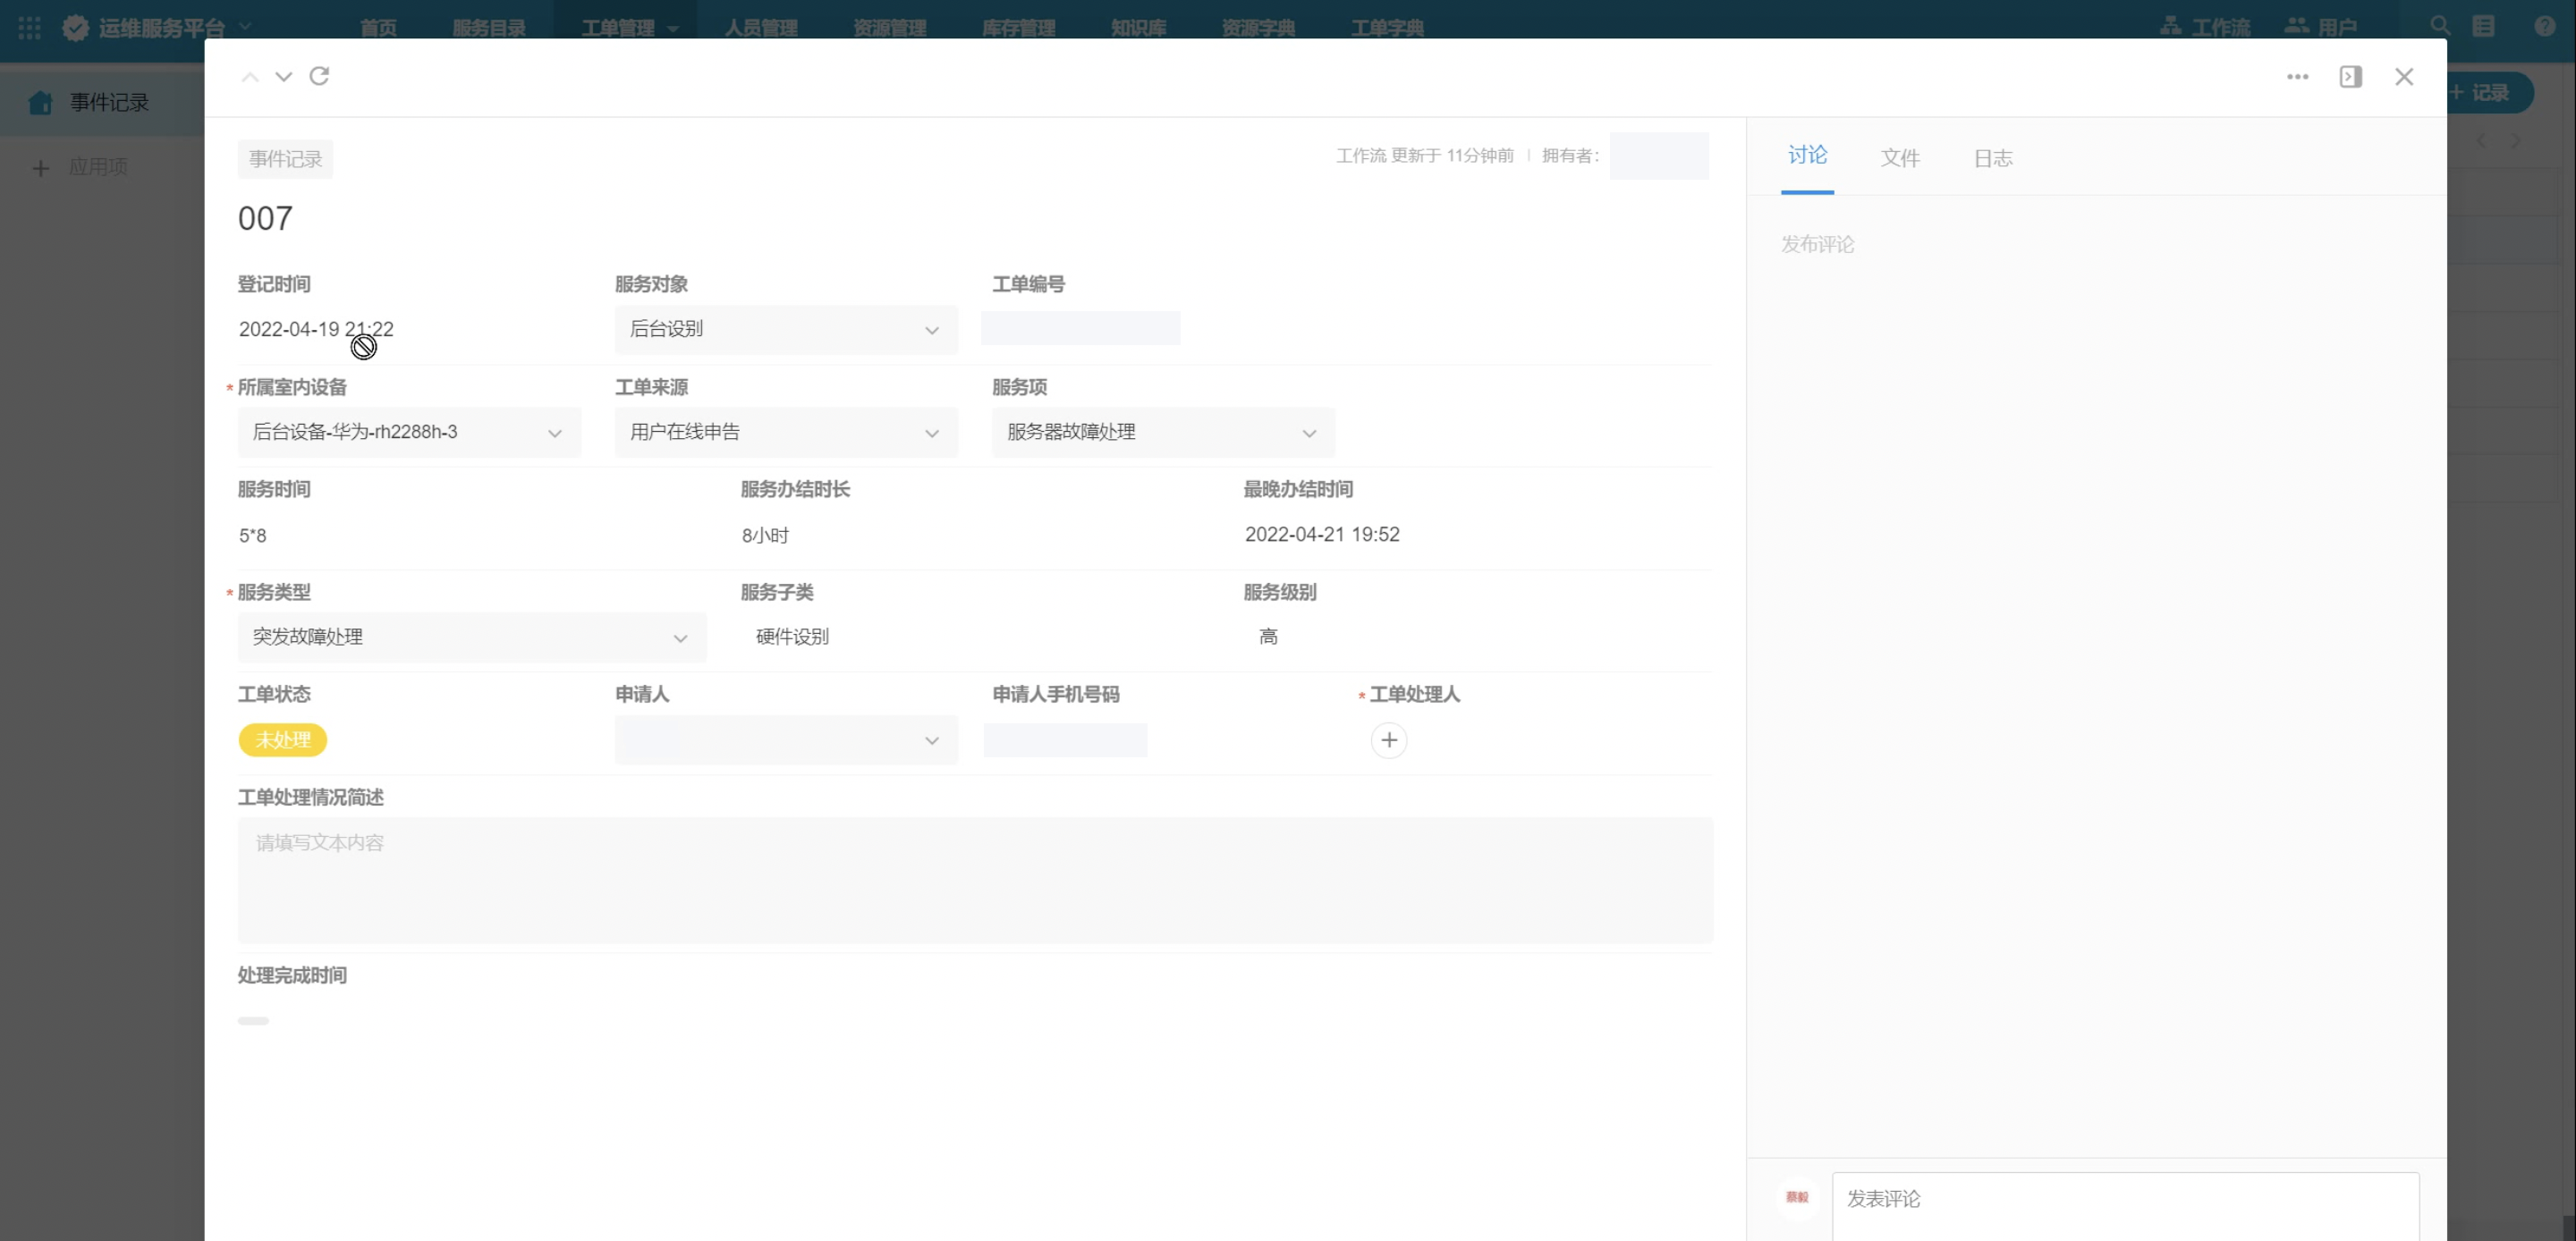The height and width of the screenshot is (1241, 2576).
Task: Click the owner field next to 拥有者
Action: [x=1659, y=156]
